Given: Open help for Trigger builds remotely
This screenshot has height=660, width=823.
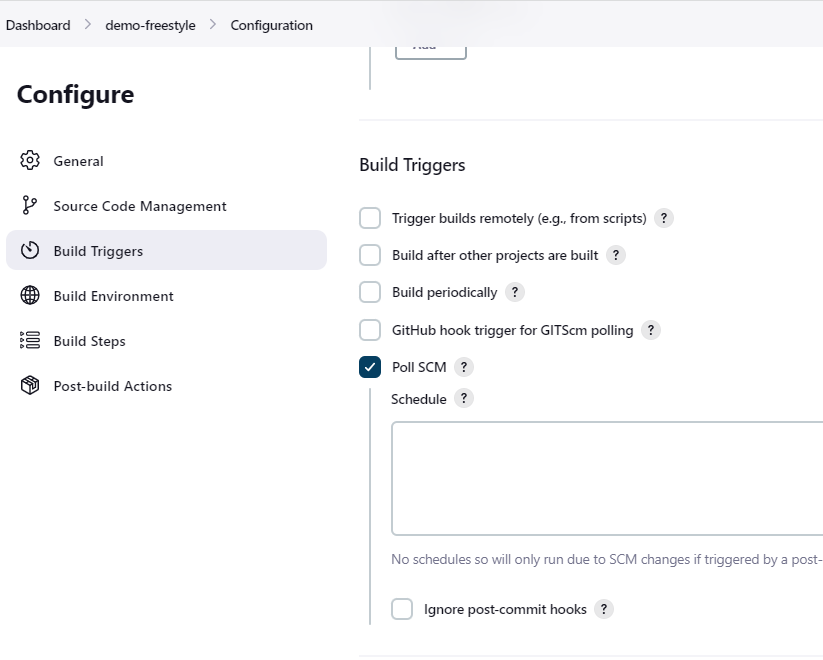Looking at the screenshot, I should point(664,218).
